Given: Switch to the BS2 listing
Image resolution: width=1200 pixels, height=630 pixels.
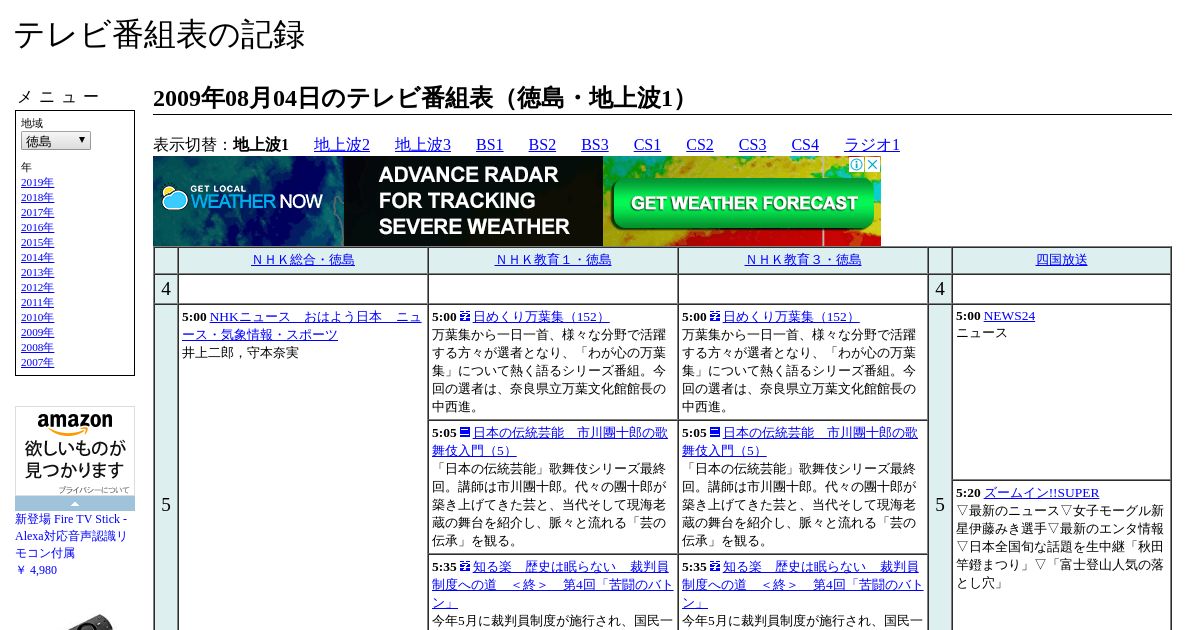Looking at the screenshot, I should coord(542,145).
